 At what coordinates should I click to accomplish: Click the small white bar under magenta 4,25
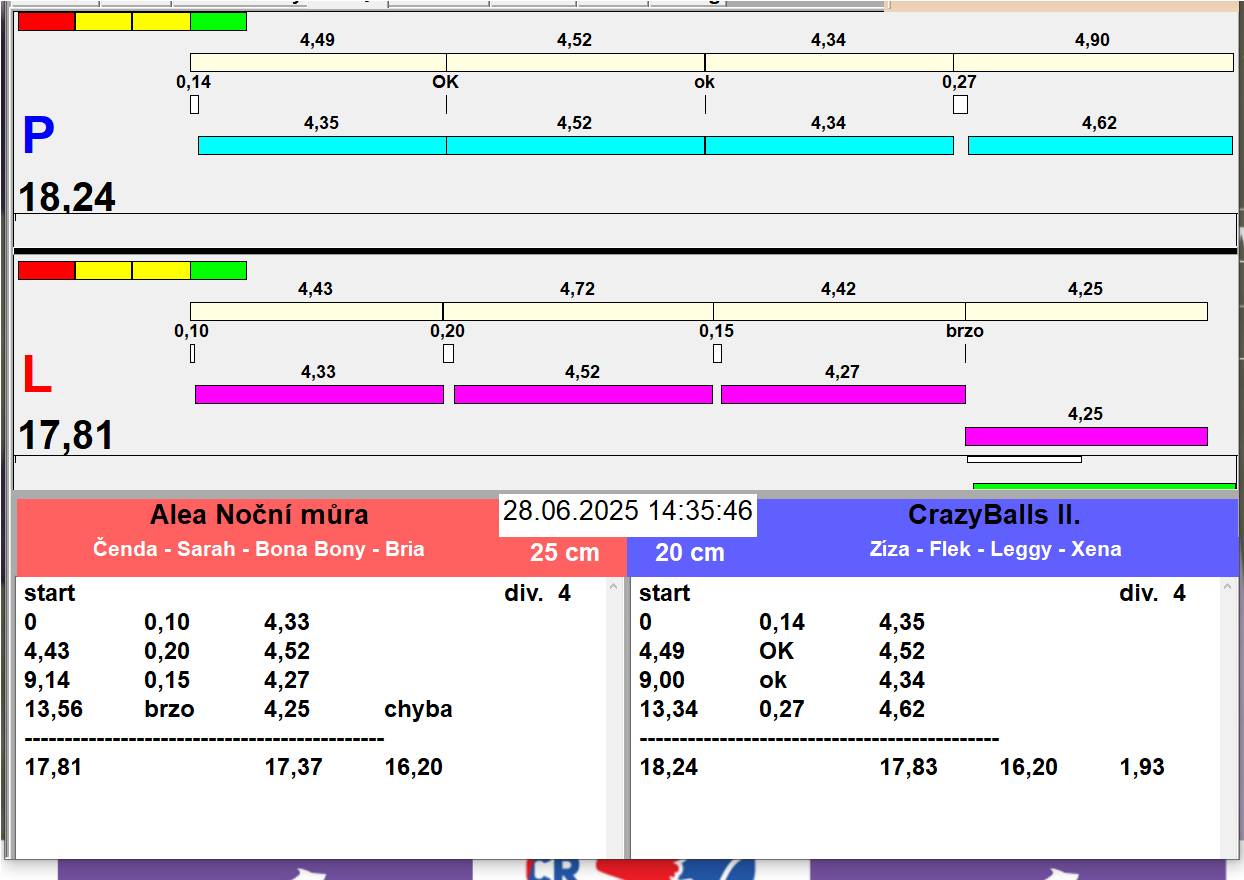(1024, 460)
